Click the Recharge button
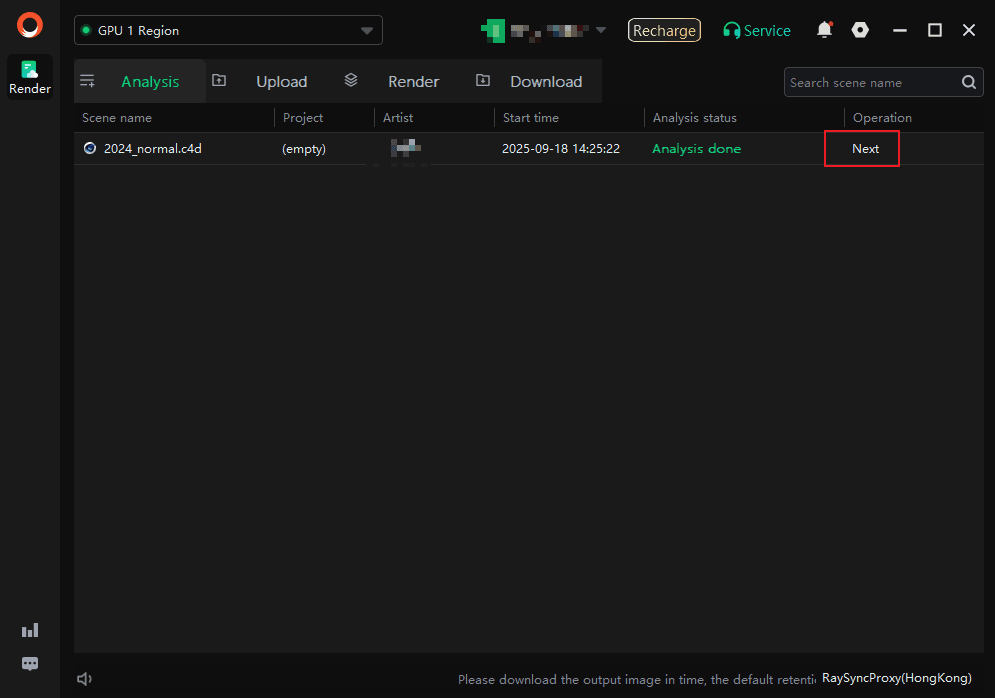This screenshot has width=995, height=698. pyautogui.click(x=664, y=31)
